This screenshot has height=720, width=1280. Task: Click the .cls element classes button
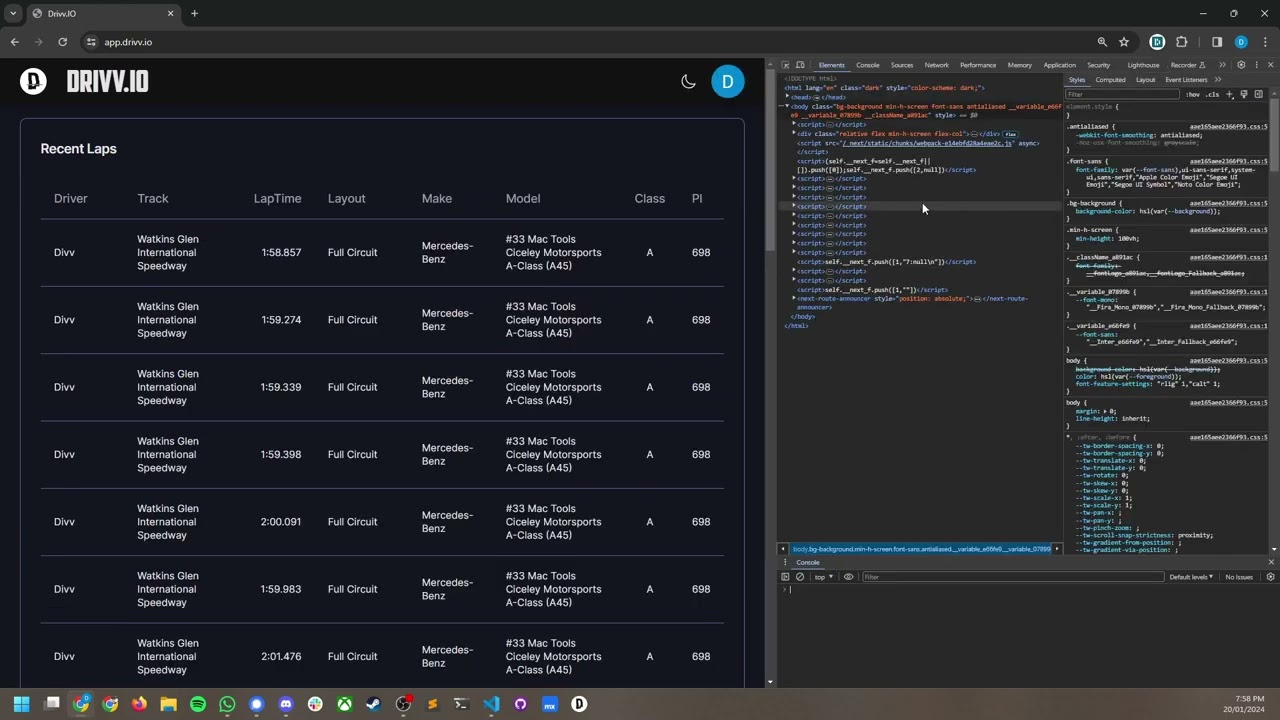pos(1212,95)
